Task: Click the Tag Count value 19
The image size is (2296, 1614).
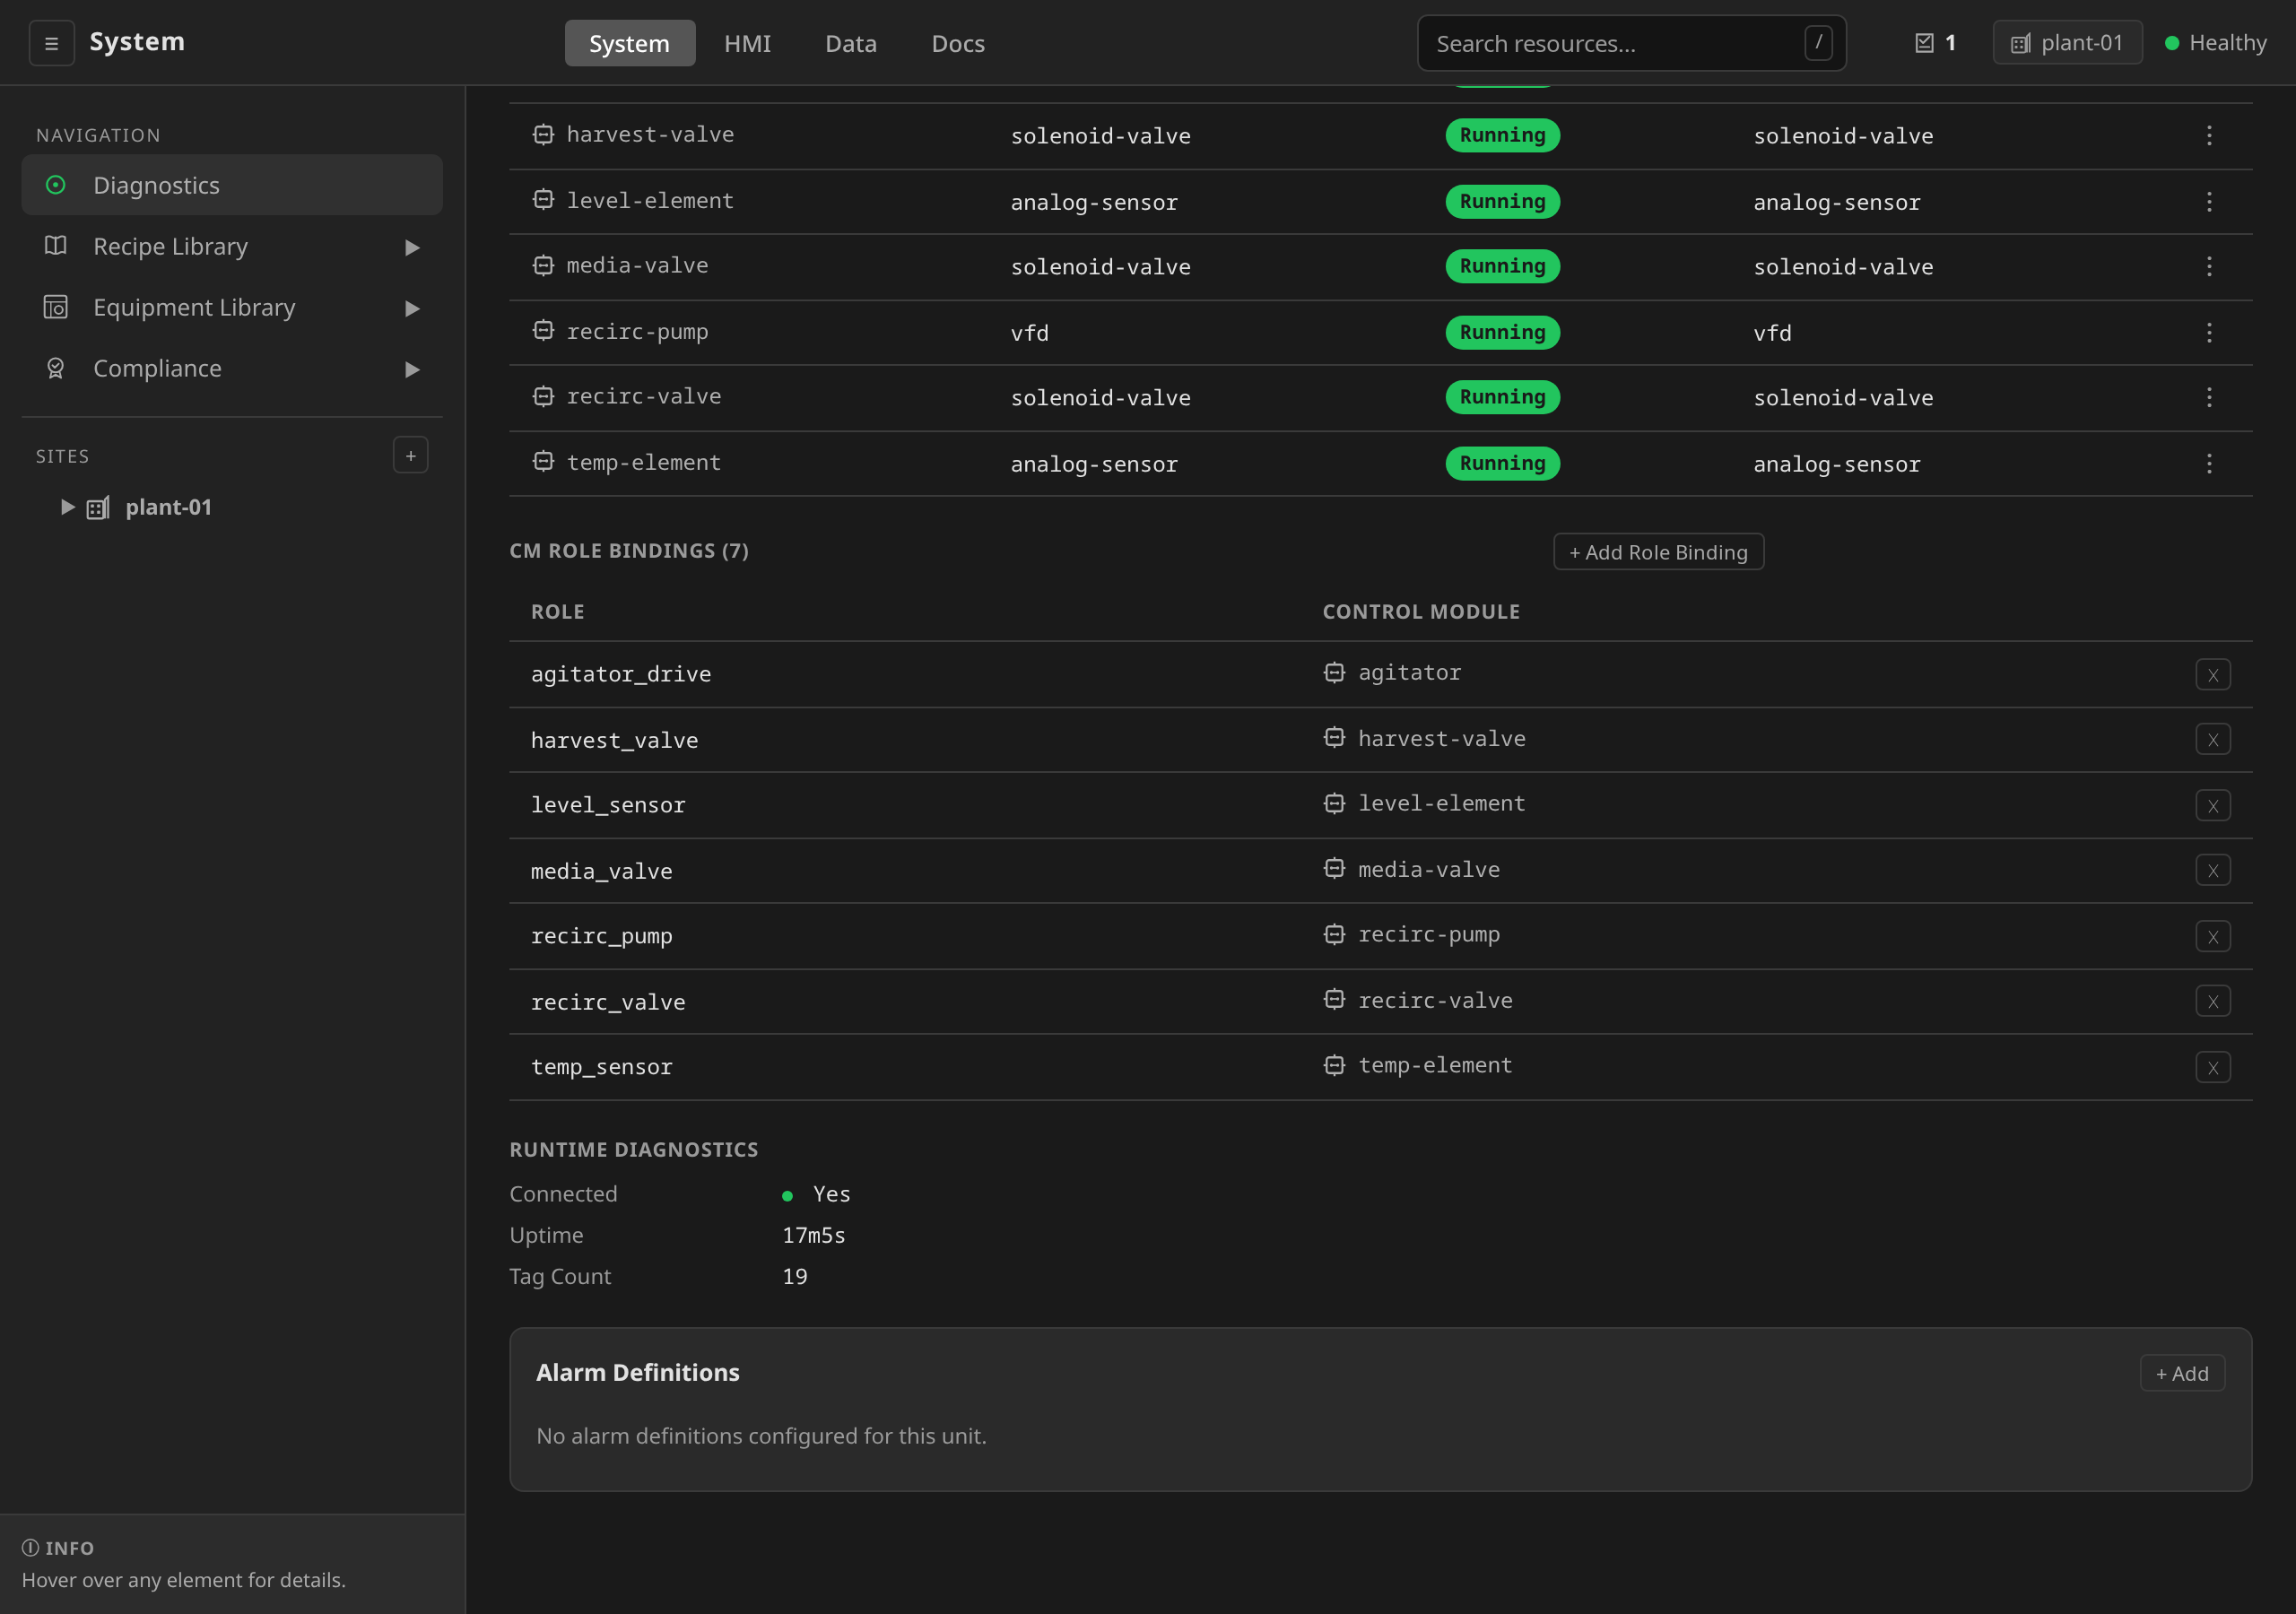Action: [795, 1276]
